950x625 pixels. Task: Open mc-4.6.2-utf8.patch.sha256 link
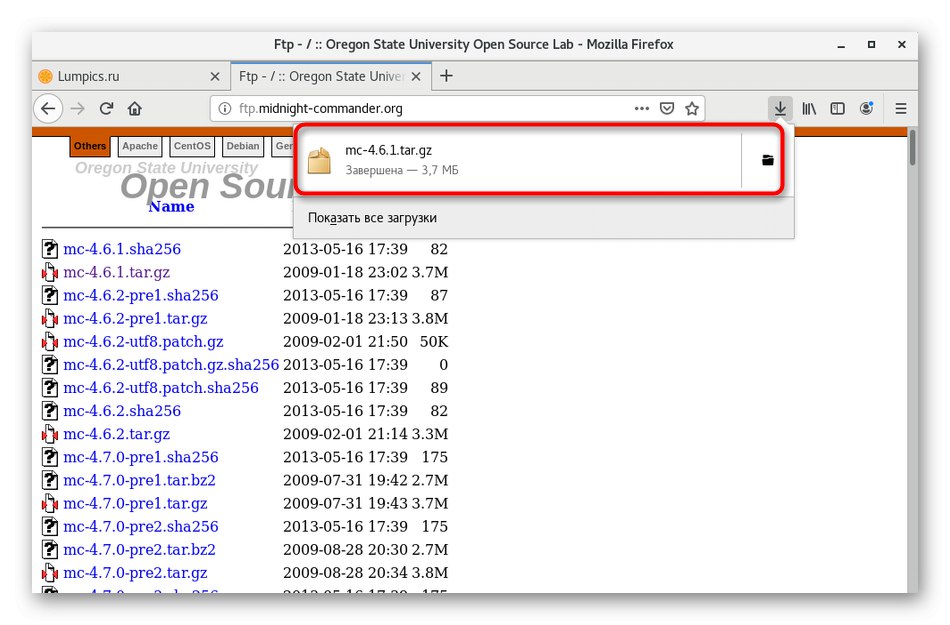tap(161, 388)
